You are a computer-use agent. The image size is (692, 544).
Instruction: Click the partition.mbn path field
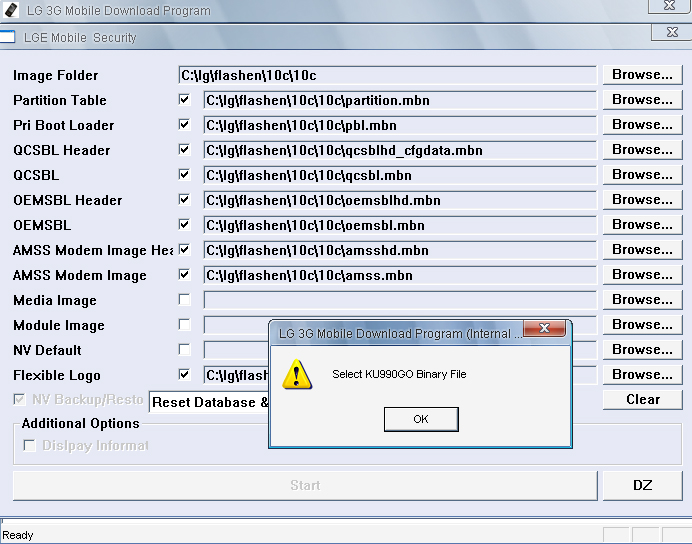coord(400,101)
